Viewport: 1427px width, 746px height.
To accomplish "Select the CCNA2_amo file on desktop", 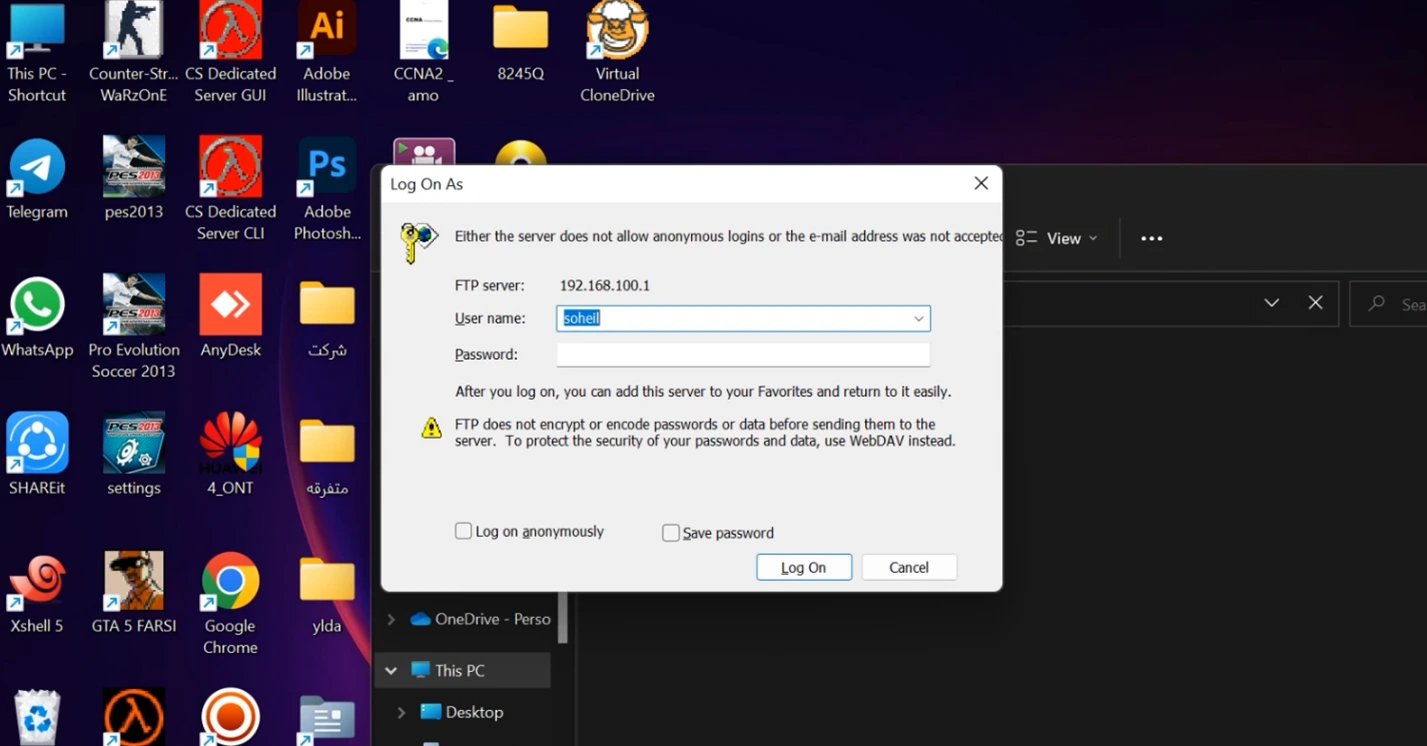I will pos(423,52).
